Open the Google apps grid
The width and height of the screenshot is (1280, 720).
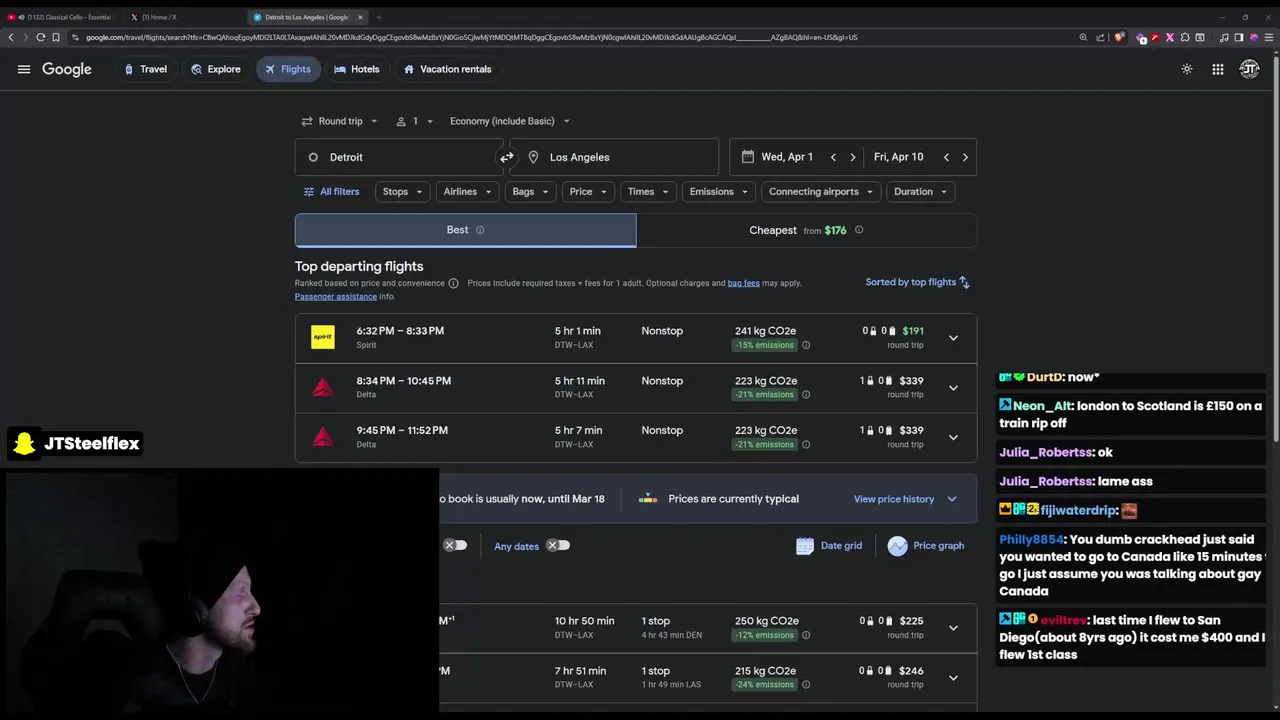1218,69
